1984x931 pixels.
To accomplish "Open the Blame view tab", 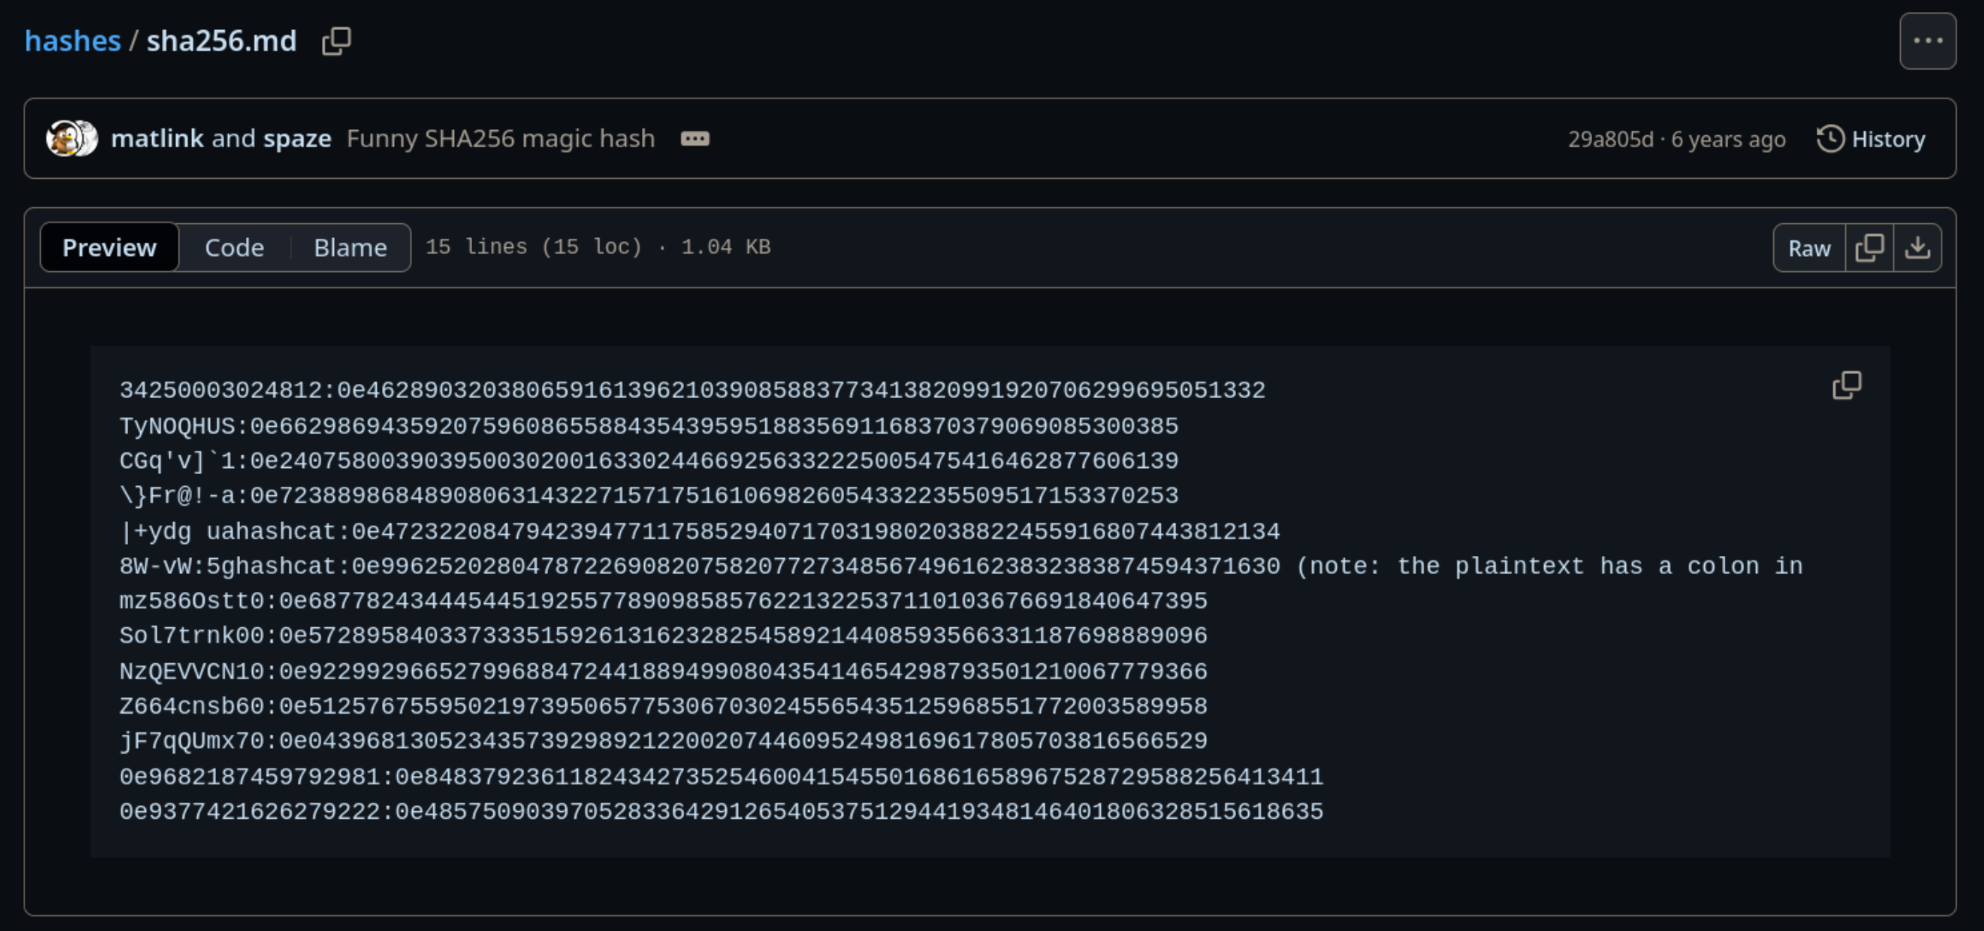I will tap(350, 248).
